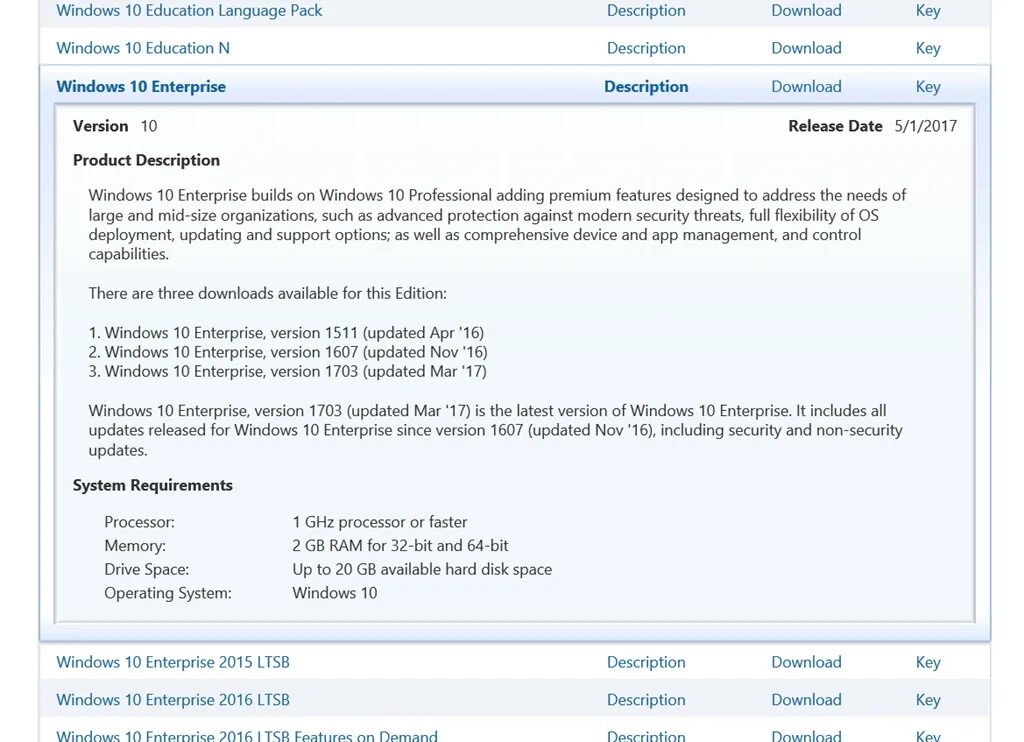Click the 'Version' label

click(101, 126)
